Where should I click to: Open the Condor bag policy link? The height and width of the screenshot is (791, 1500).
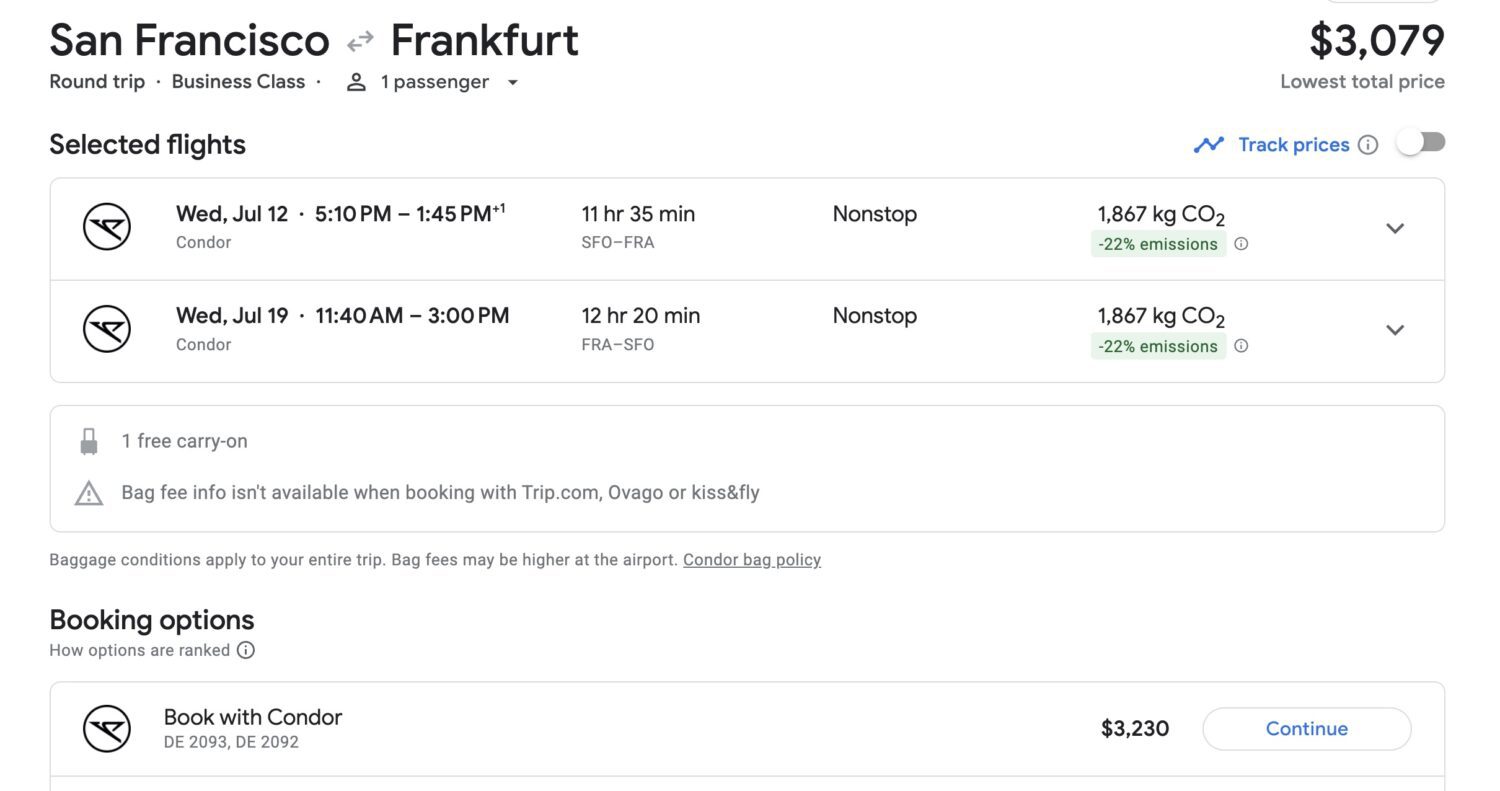(751, 559)
